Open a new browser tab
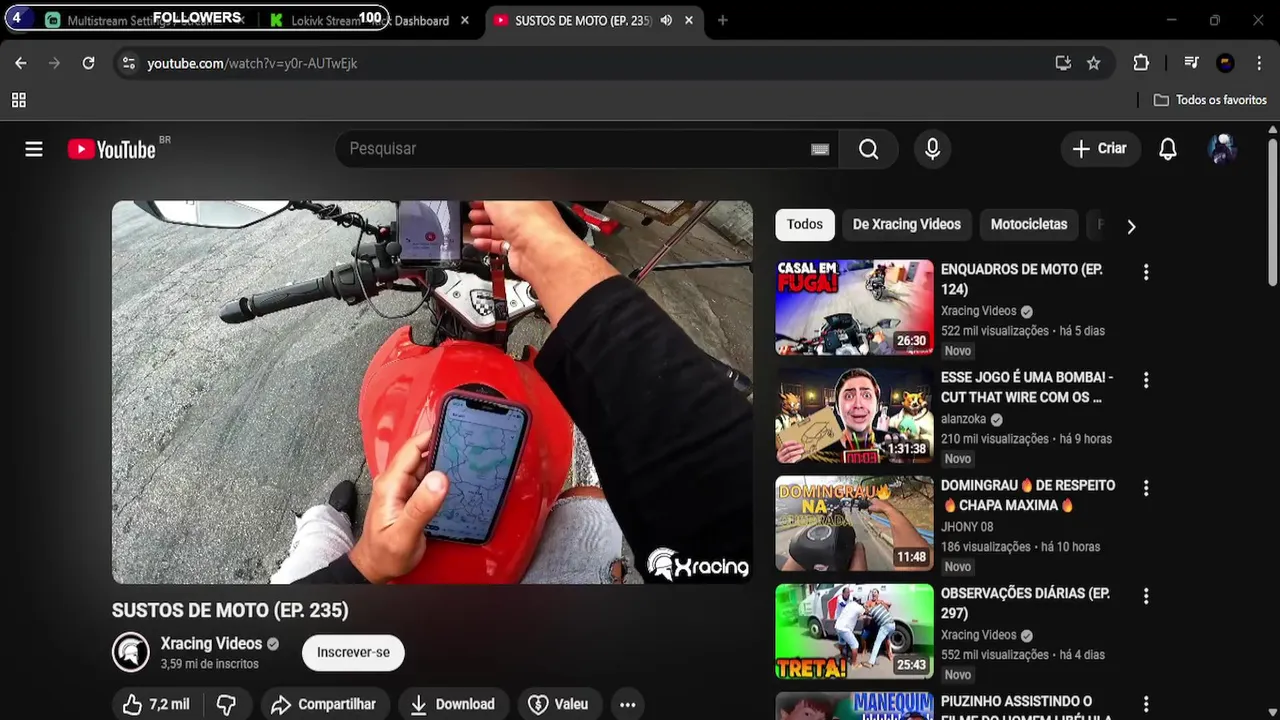 722,20
